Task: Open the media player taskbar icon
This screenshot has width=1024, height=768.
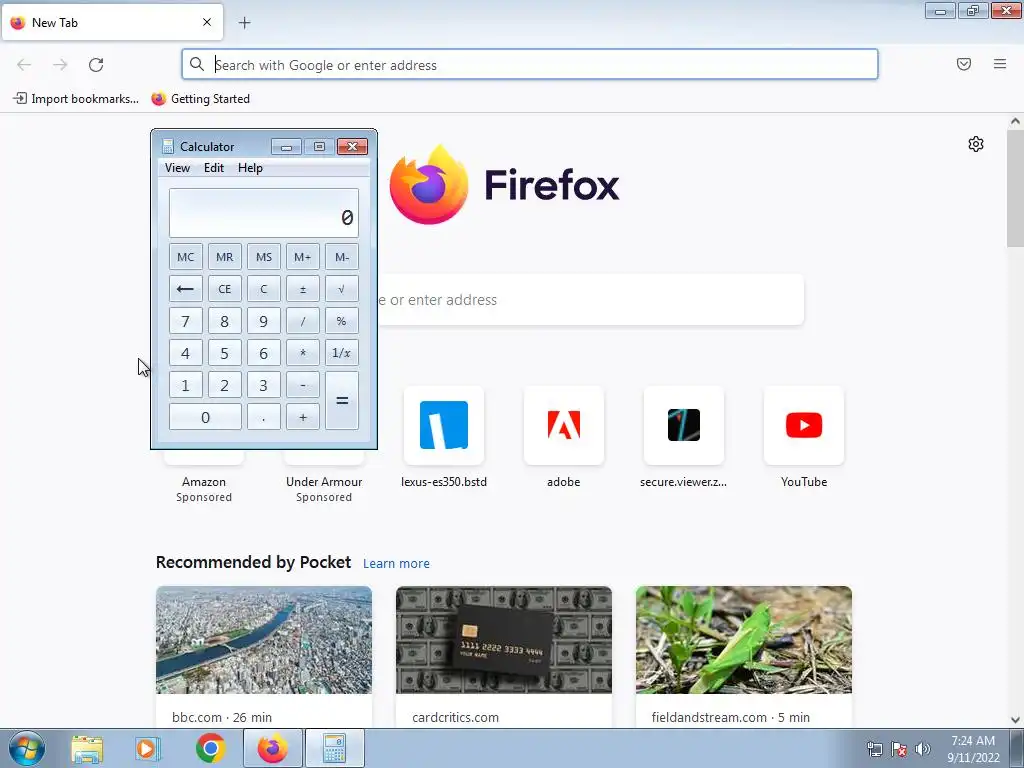Action: click(x=148, y=748)
